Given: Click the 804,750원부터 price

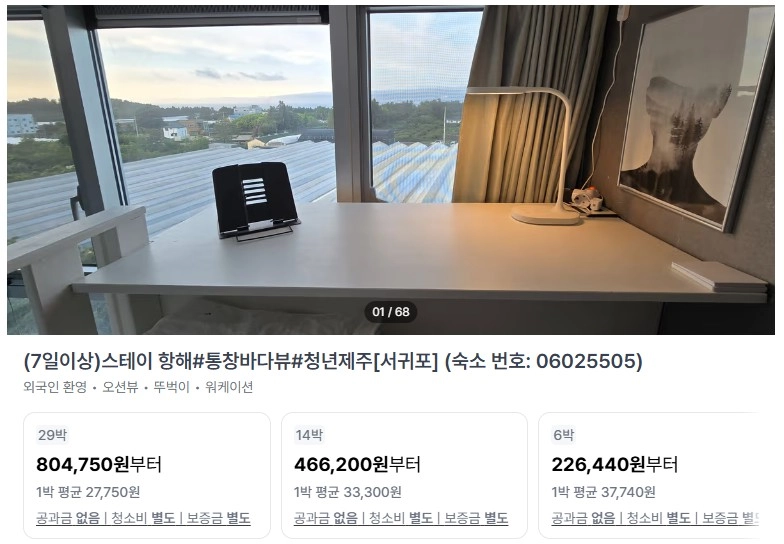Looking at the screenshot, I should click(x=99, y=464).
